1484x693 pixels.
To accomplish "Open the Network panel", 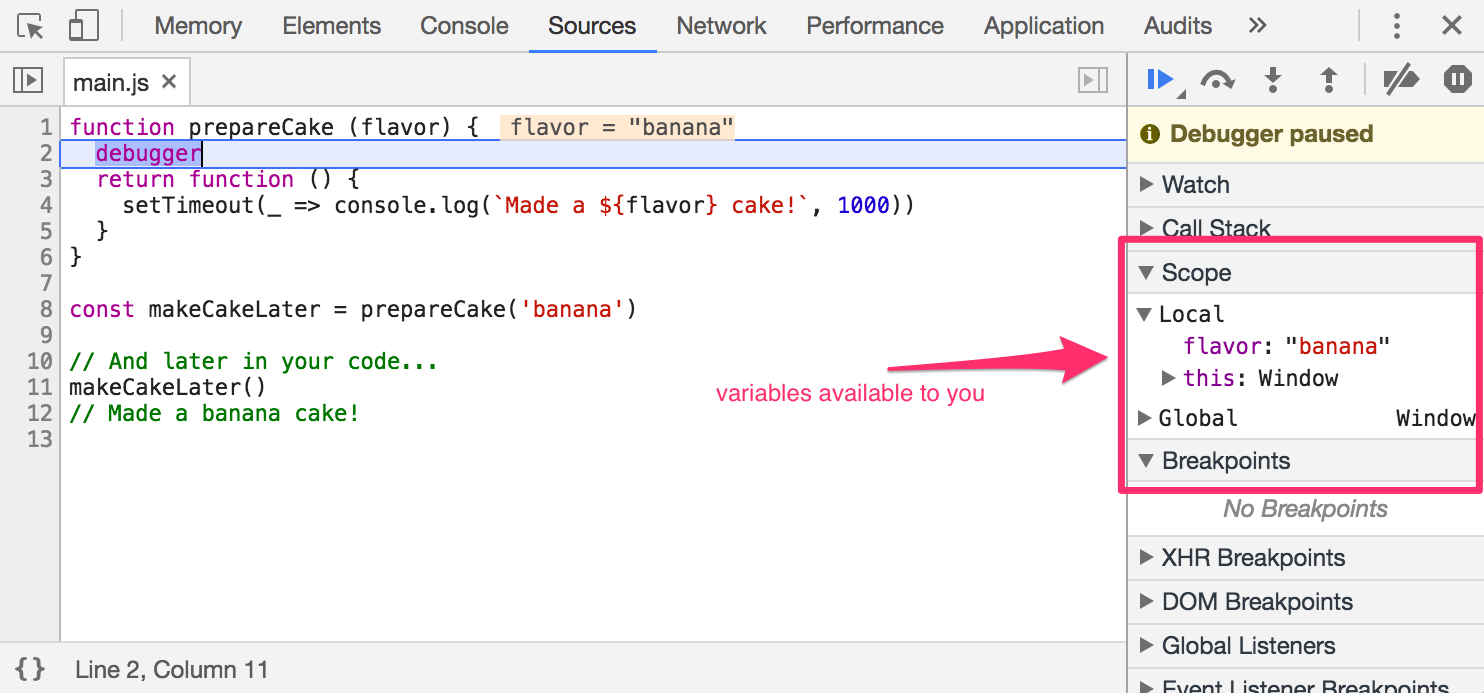I will [x=721, y=25].
